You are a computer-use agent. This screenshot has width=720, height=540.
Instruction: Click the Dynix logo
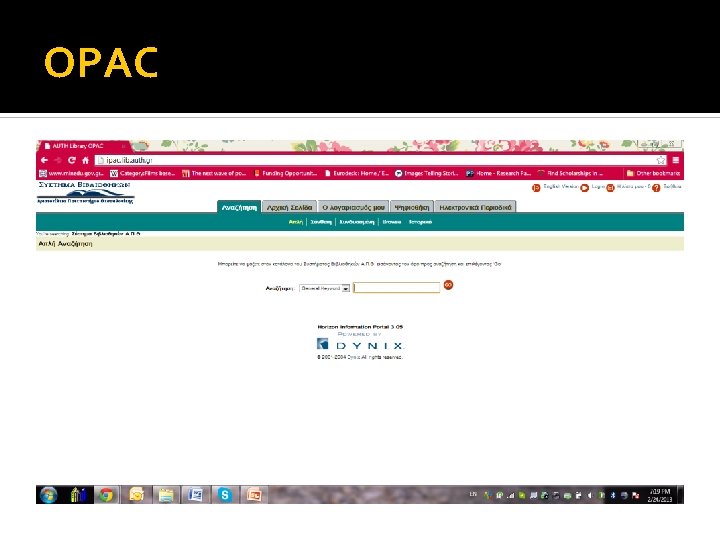point(360,344)
